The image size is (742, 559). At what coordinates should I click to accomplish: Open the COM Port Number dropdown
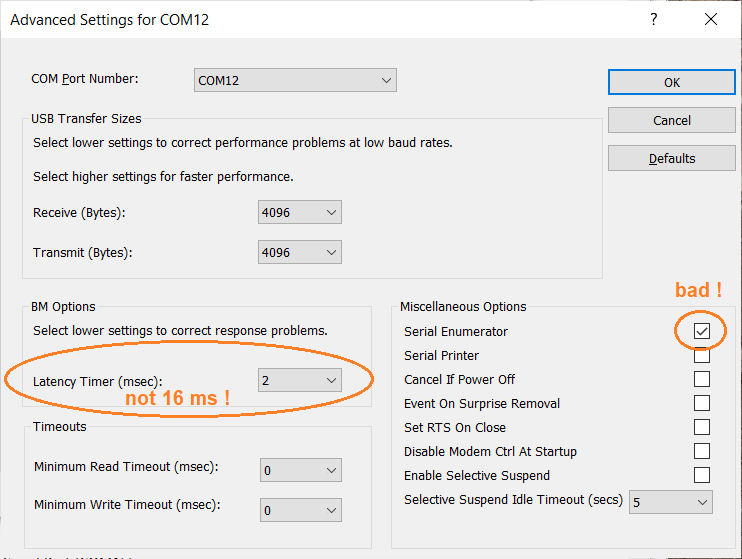tap(295, 81)
